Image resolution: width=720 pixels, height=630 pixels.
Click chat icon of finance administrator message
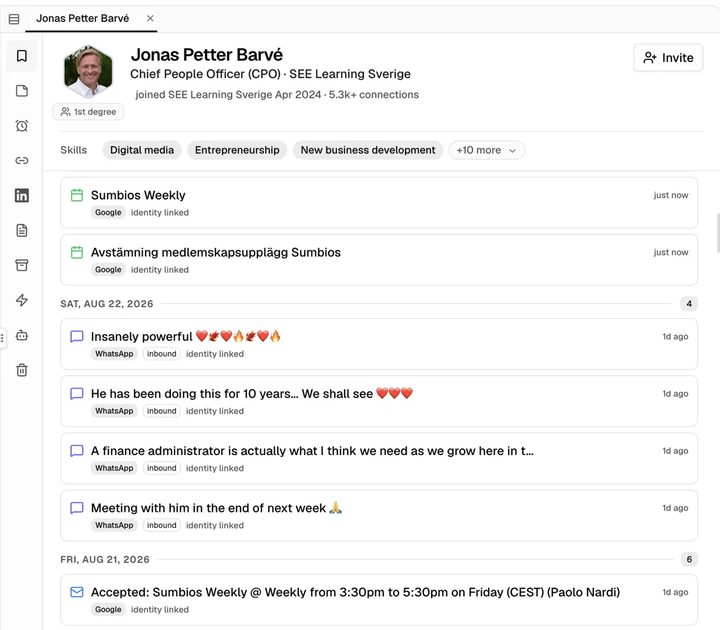point(77,450)
